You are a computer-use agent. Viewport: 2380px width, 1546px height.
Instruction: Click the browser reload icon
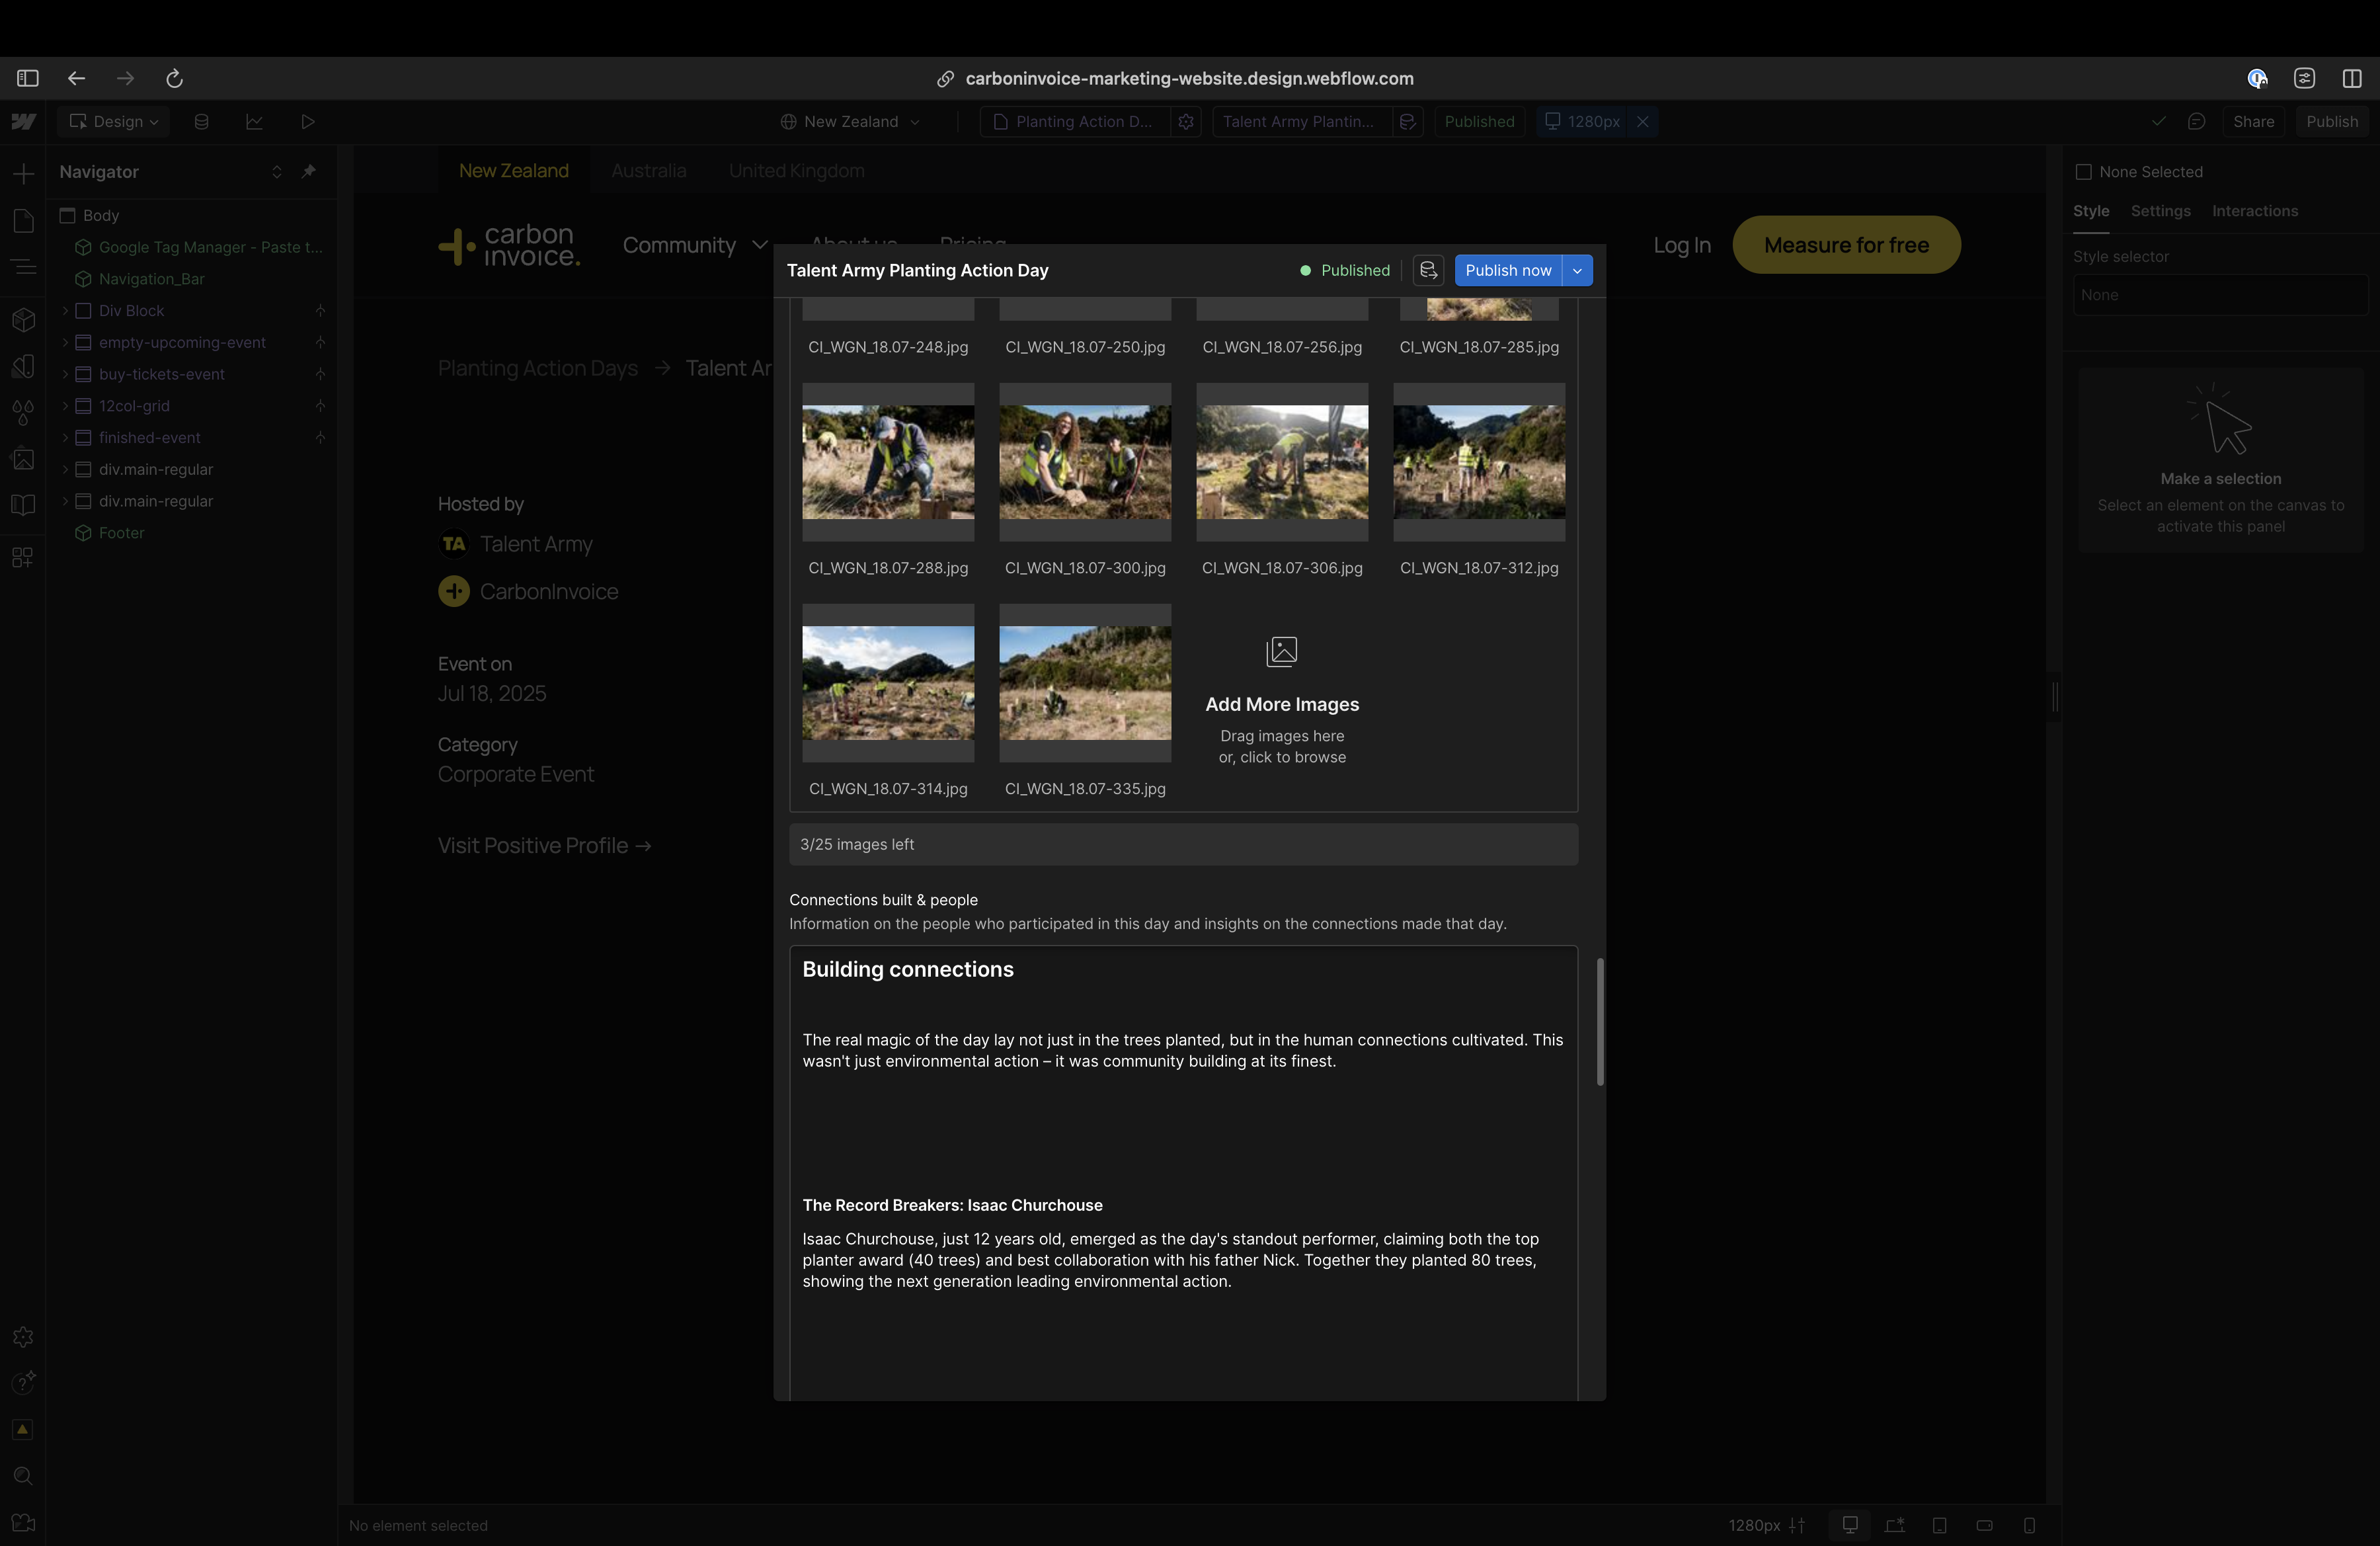click(x=174, y=78)
